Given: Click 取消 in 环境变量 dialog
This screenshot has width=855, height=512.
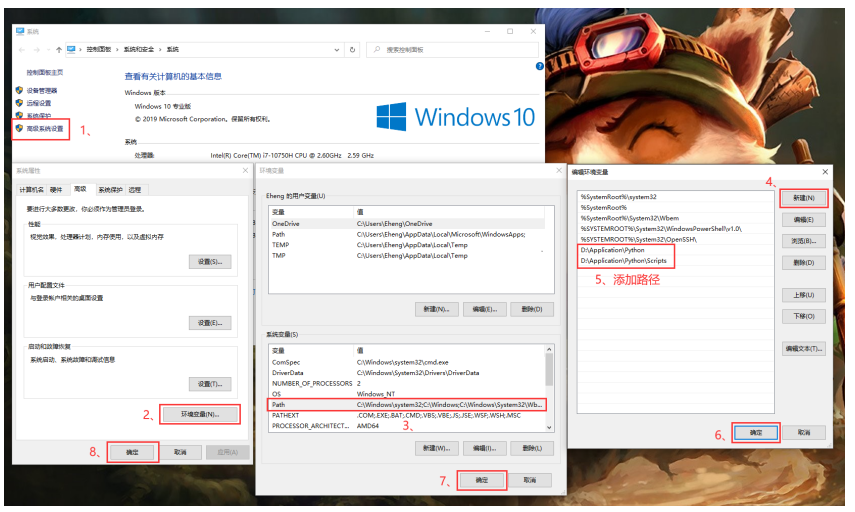Looking at the screenshot, I should click(530, 480).
